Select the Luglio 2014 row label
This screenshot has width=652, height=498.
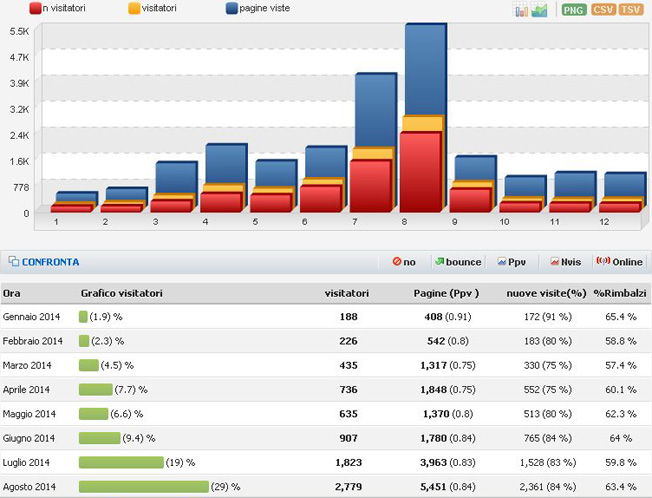[26, 462]
